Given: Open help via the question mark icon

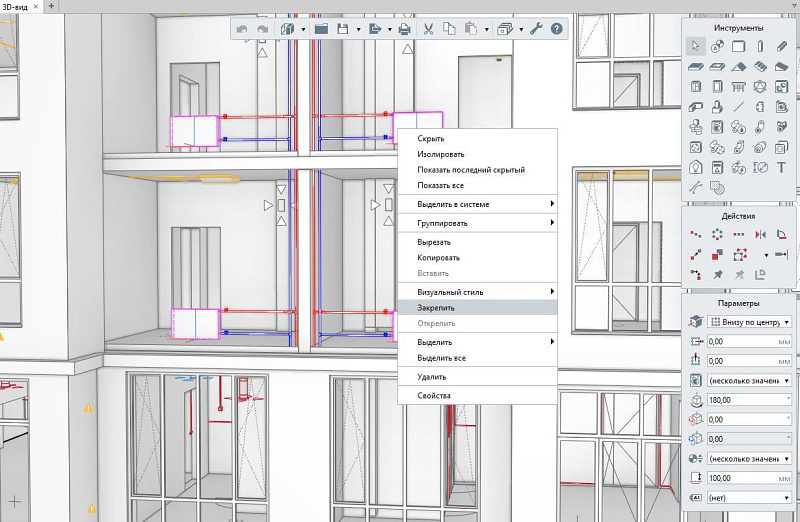Looking at the screenshot, I should (556, 29).
